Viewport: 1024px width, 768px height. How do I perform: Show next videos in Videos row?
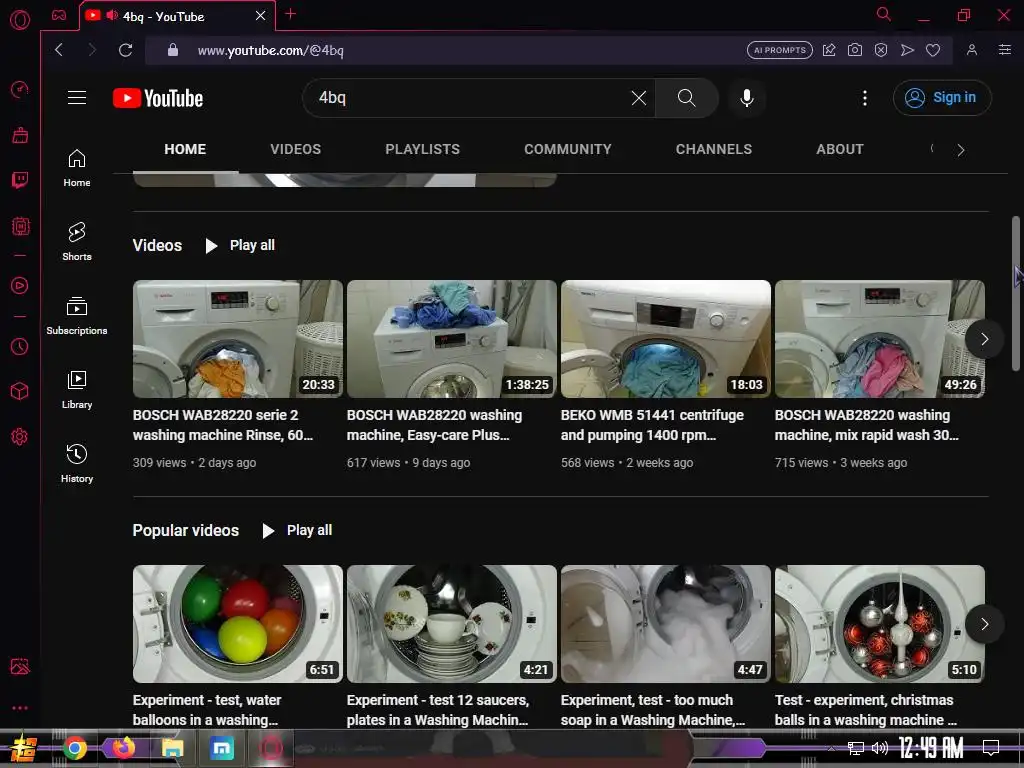(984, 339)
